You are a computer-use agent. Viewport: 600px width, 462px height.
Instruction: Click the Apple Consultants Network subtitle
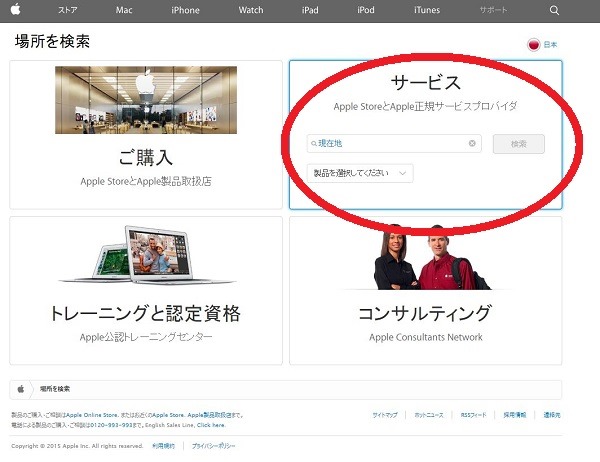coord(426,337)
